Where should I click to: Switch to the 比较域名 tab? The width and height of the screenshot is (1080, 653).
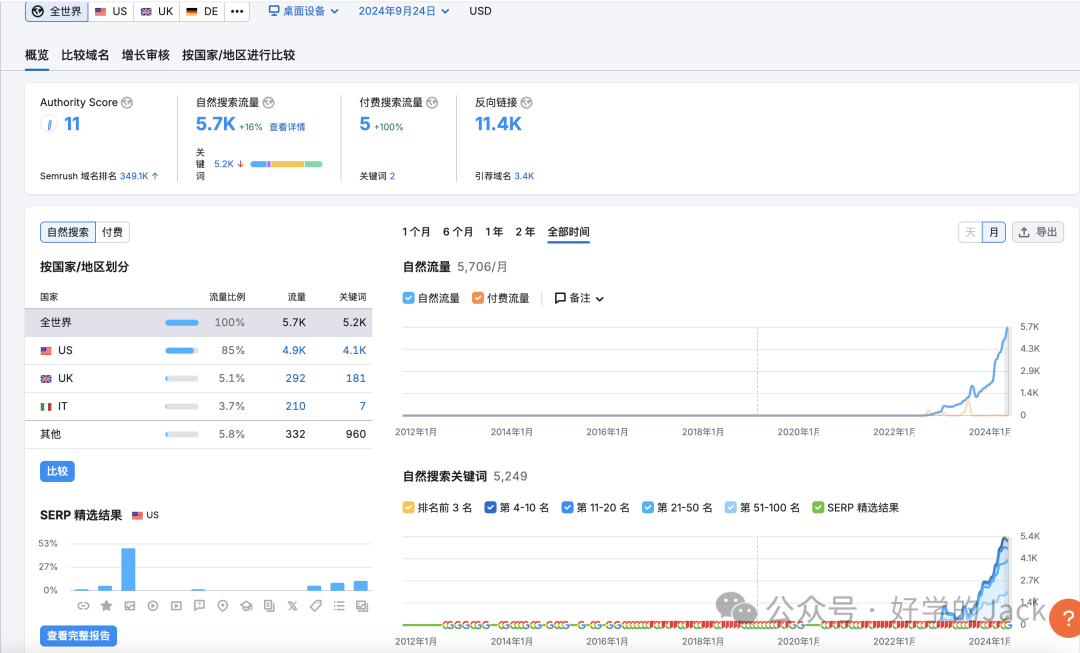85,55
